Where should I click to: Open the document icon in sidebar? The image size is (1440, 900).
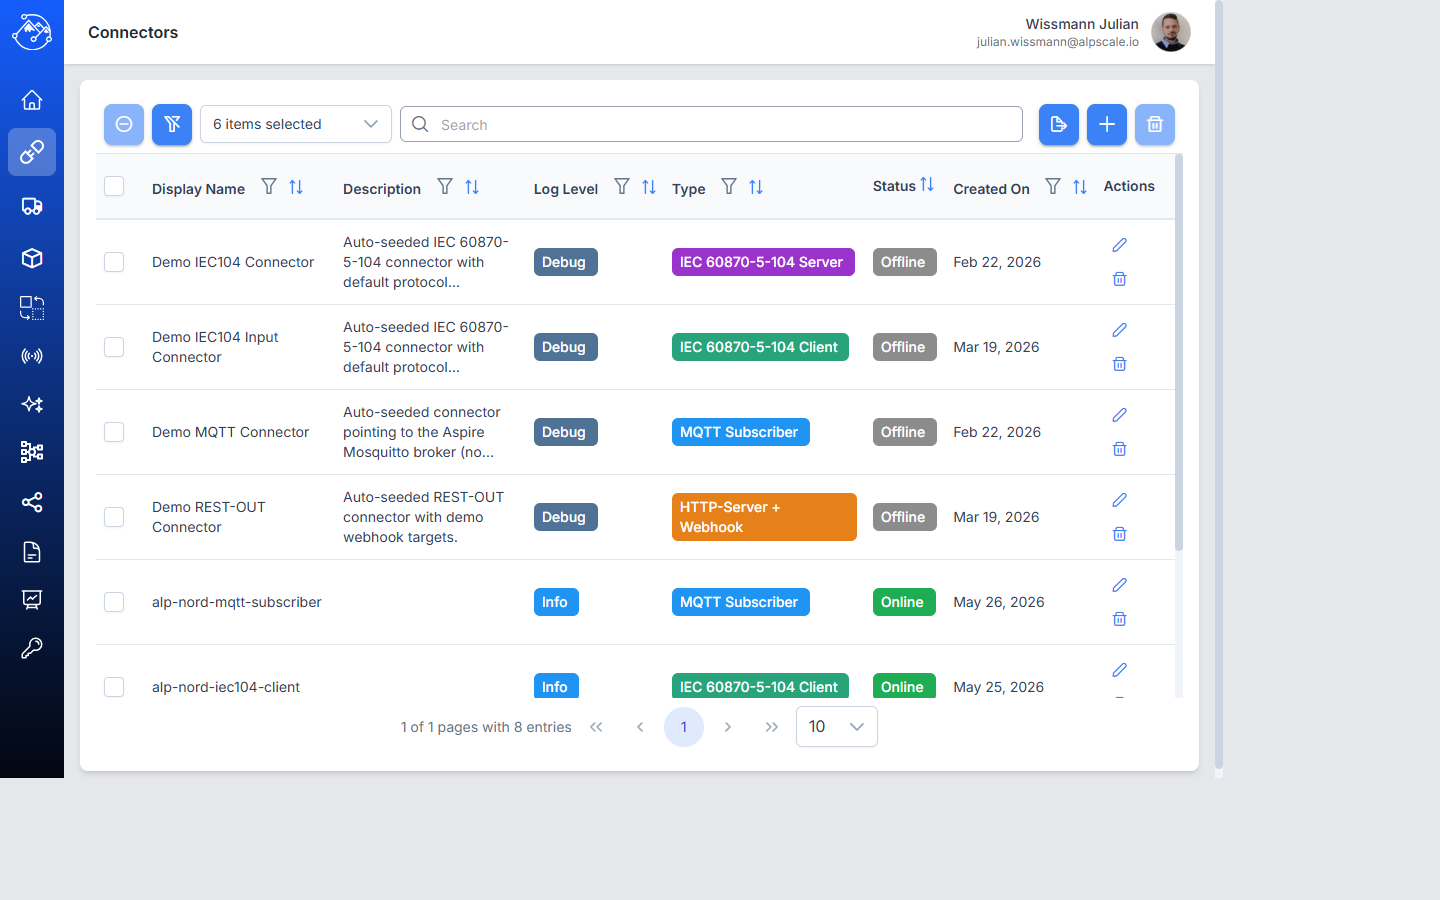click(32, 552)
